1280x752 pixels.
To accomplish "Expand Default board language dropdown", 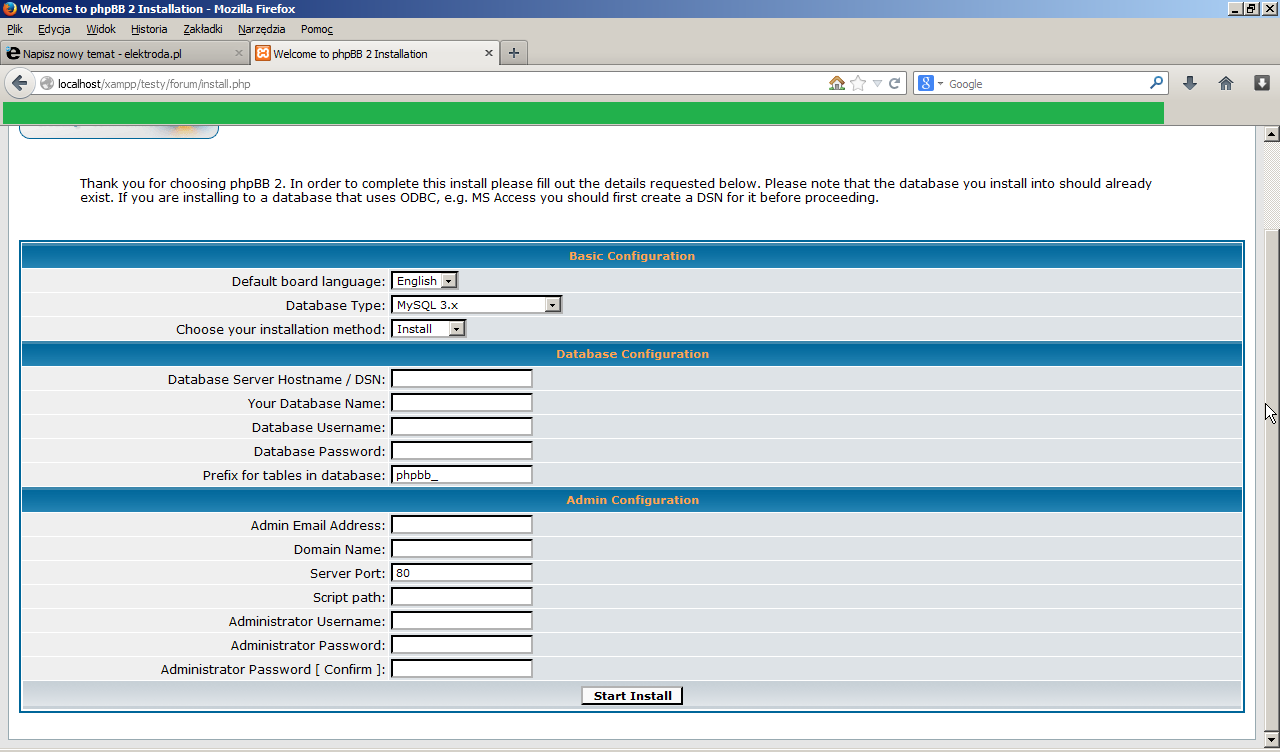I will pyautogui.click(x=425, y=281).
